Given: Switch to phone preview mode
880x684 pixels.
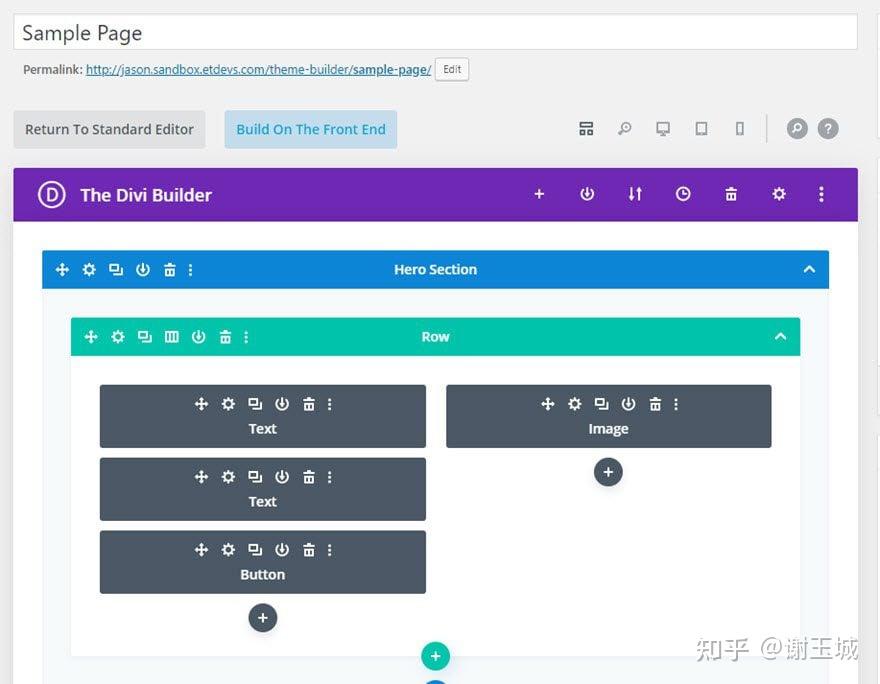Looking at the screenshot, I should point(740,129).
